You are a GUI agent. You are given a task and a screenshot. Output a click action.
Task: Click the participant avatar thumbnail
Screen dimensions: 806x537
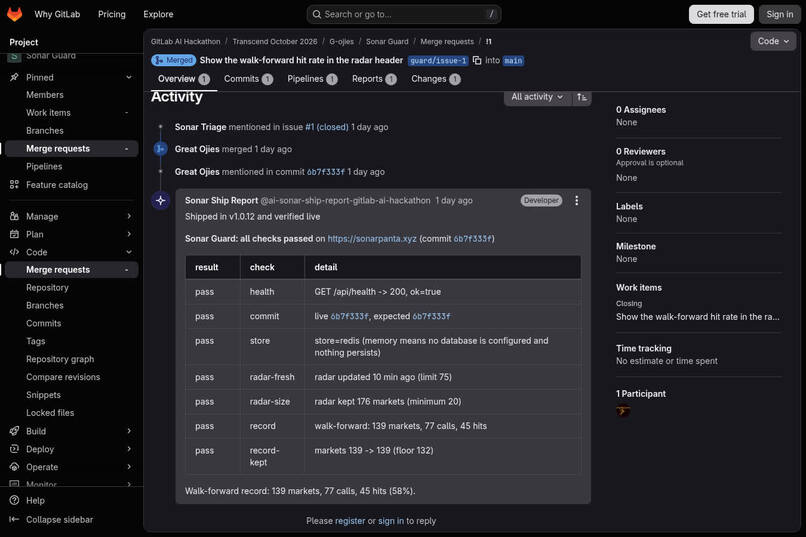pyautogui.click(x=623, y=411)
